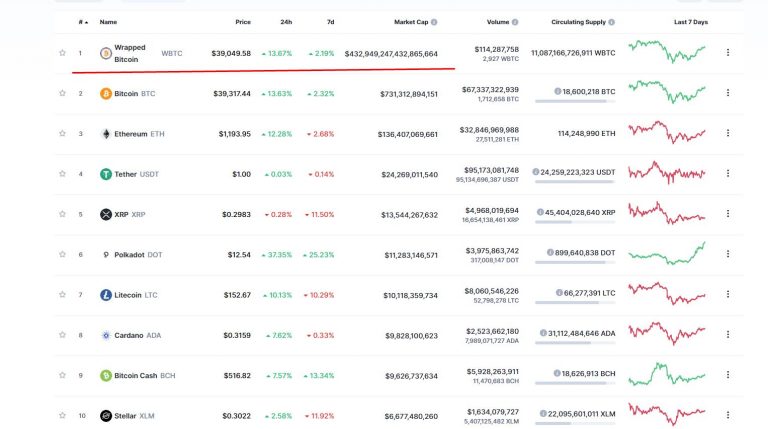This screenshot has height=429, width=768.
Task: Sort by Price column header
Action: (x=243, y=22)
